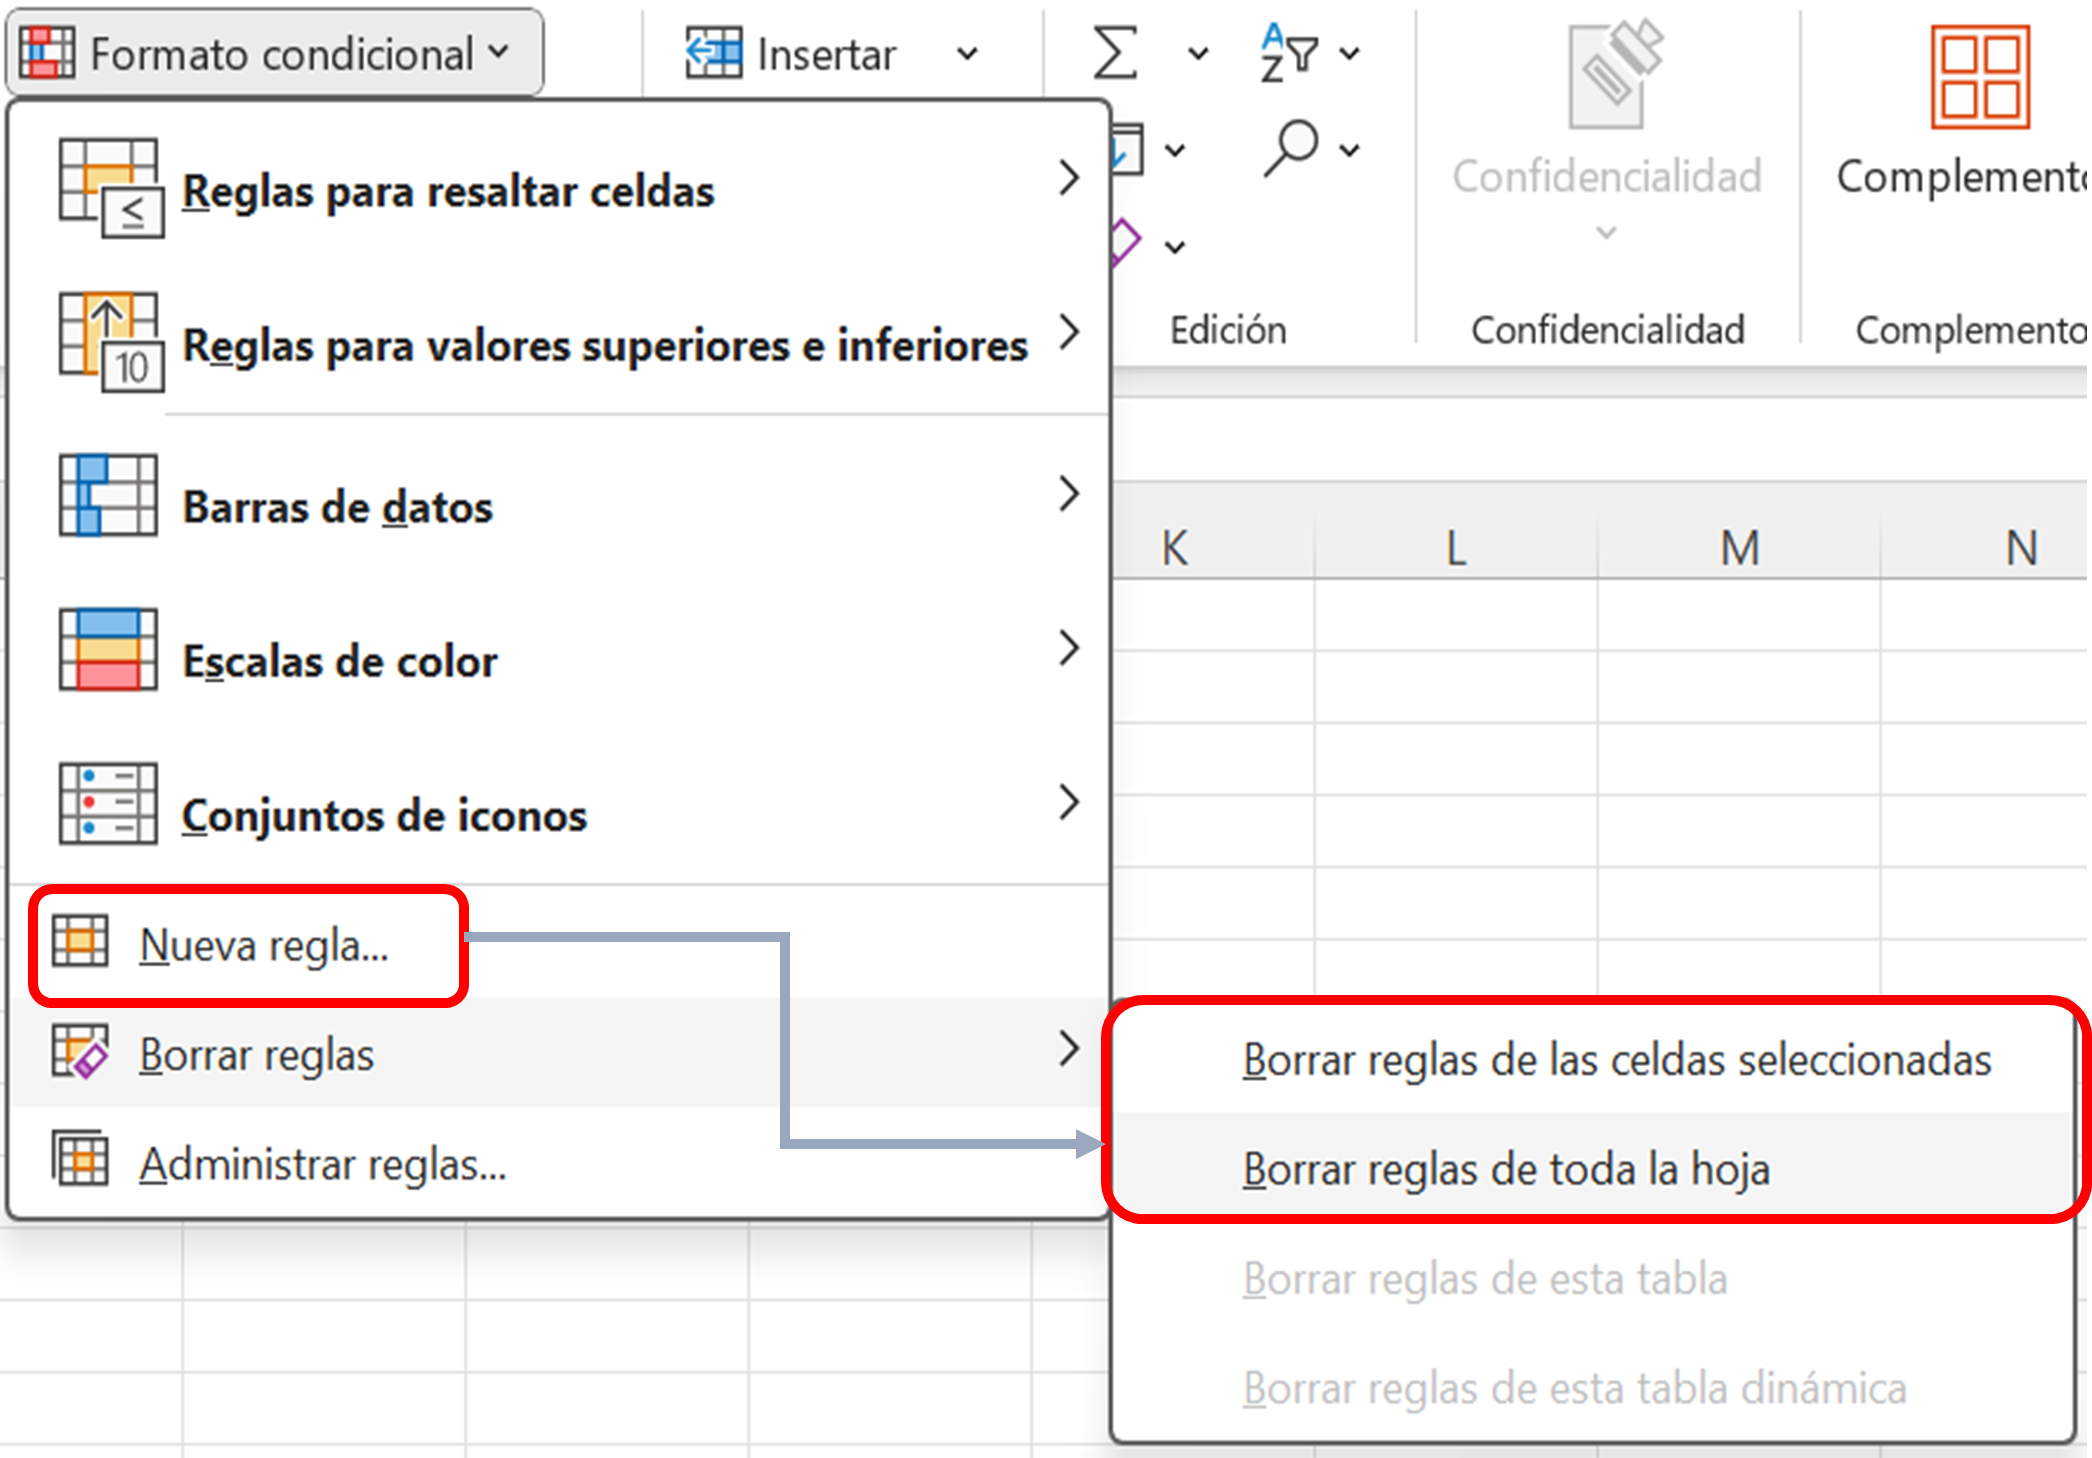Open the Complementos add-ins icon
2092x1458 pixels.
pos(1979,79)
